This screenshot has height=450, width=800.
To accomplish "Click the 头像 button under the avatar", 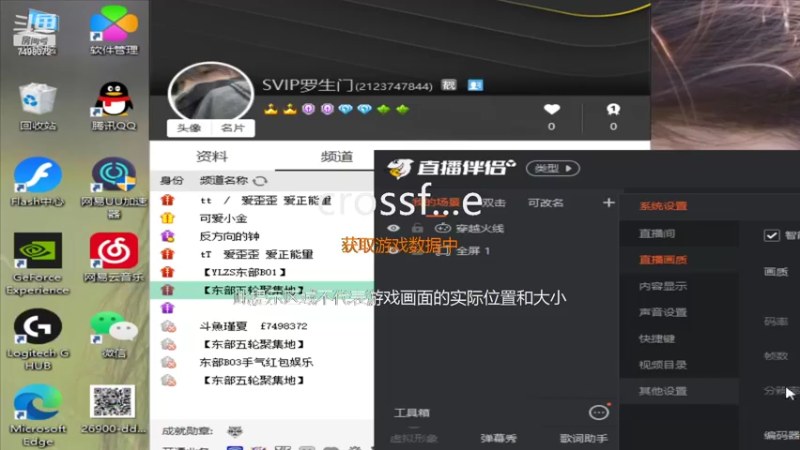I will (x=189, y=128).
